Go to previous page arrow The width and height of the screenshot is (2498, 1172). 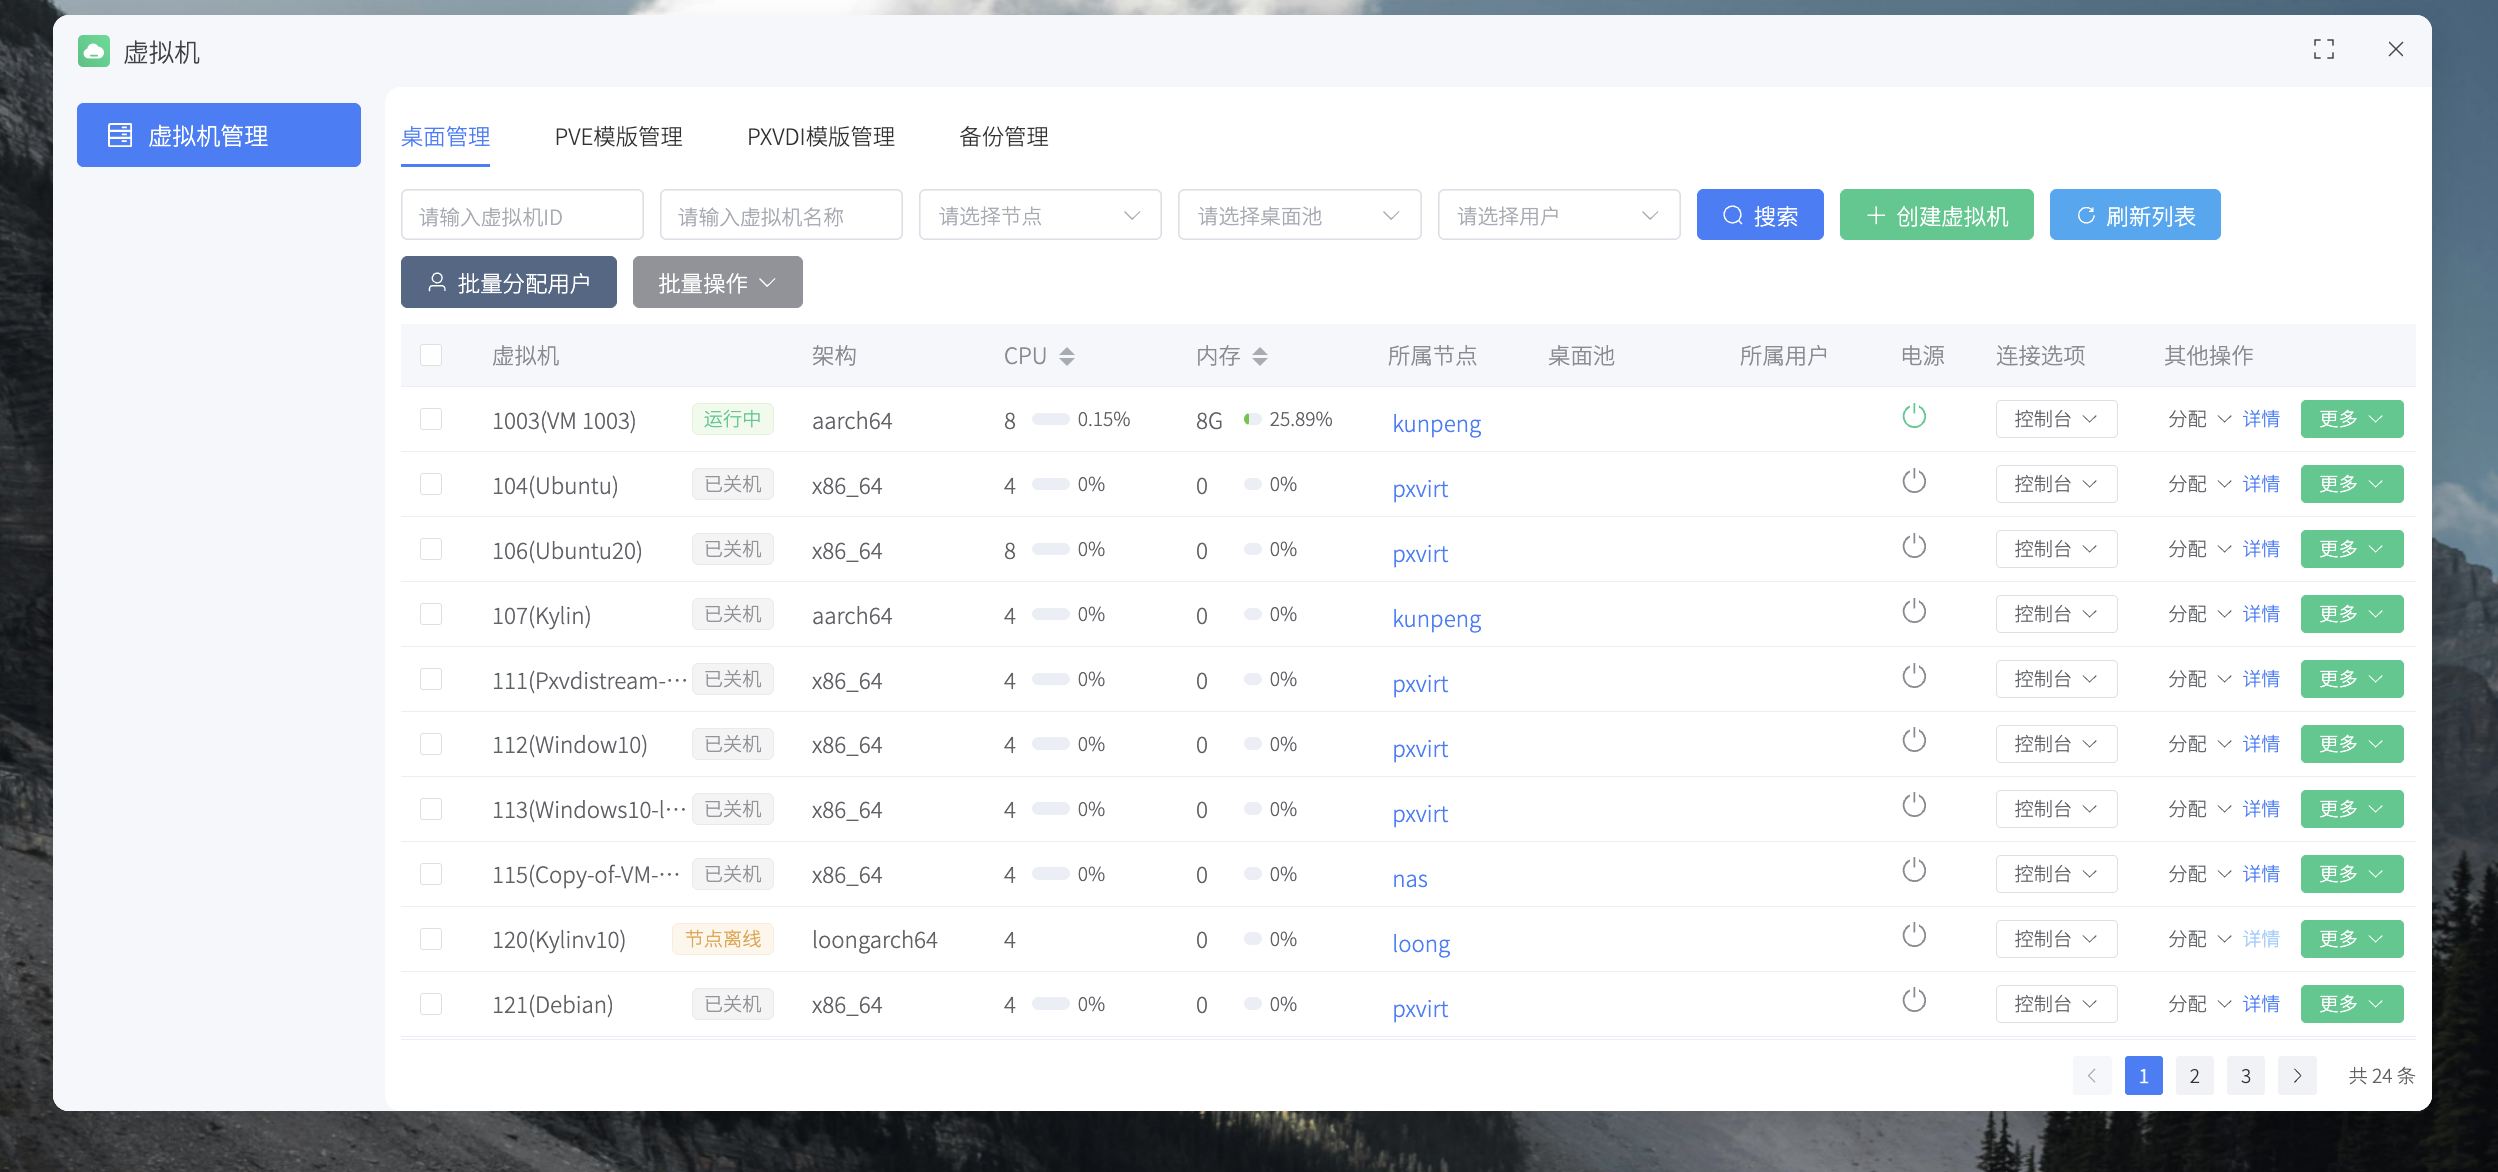(2092, 1076)
